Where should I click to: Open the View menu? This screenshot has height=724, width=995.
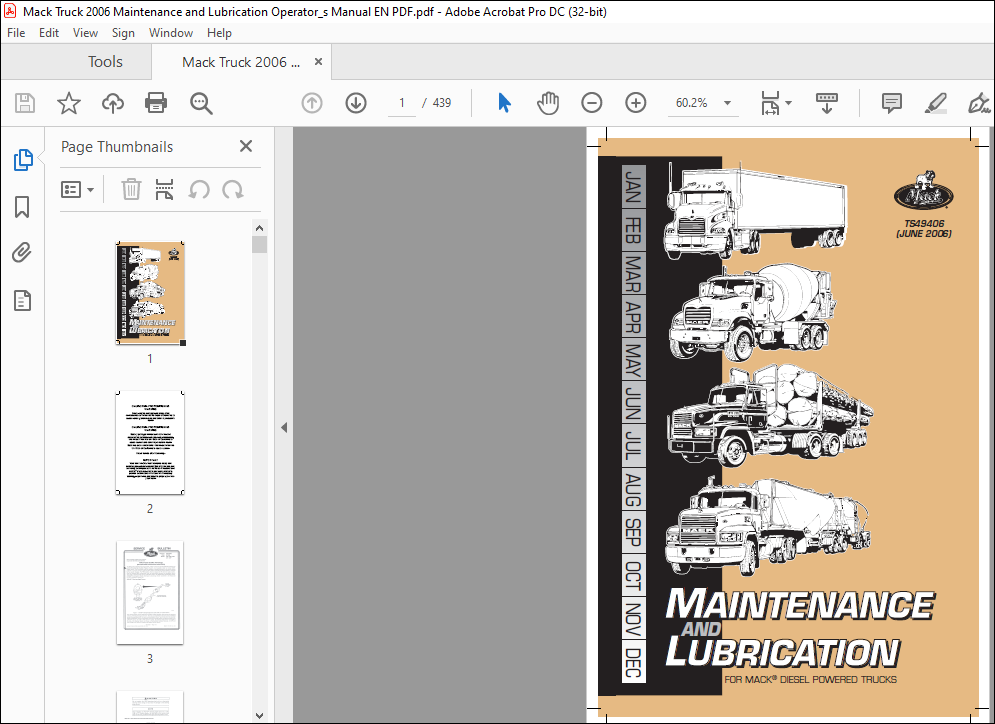pyautogui.click(x=85, y=33)
